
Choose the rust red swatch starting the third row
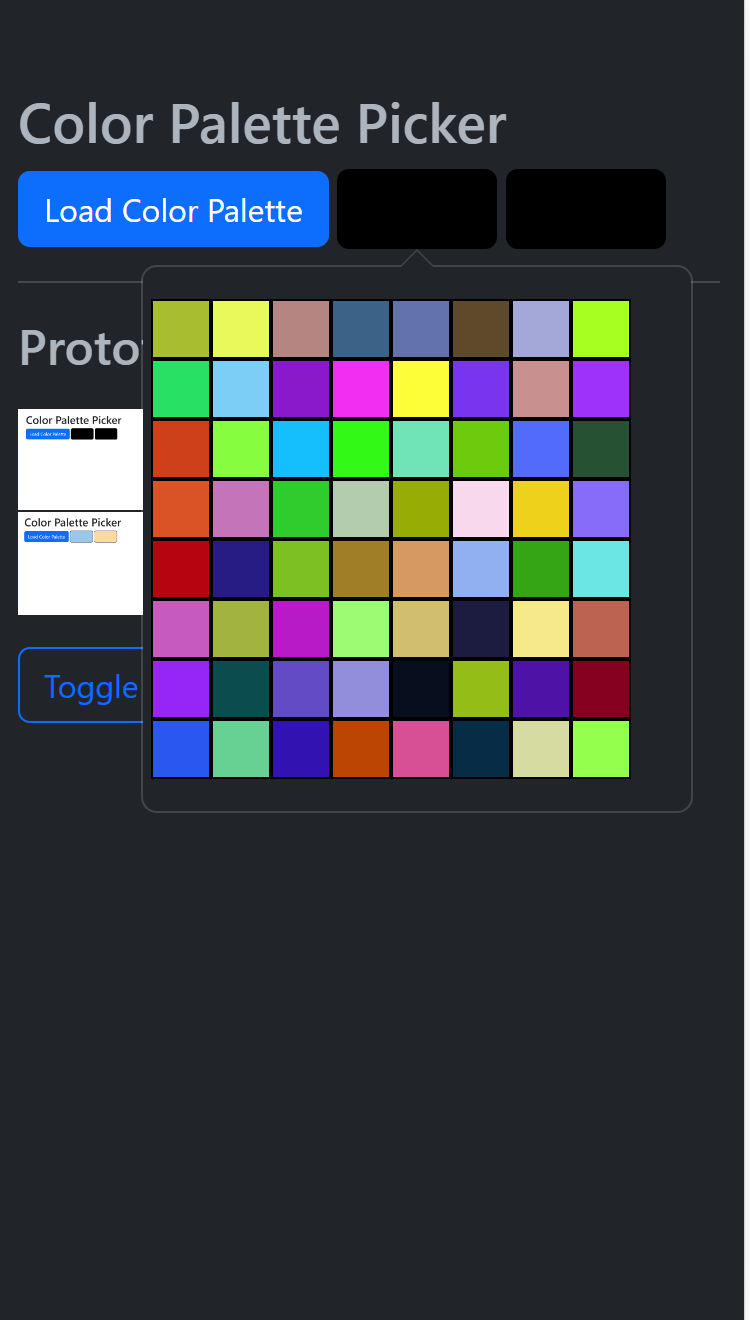click(181, 449)
